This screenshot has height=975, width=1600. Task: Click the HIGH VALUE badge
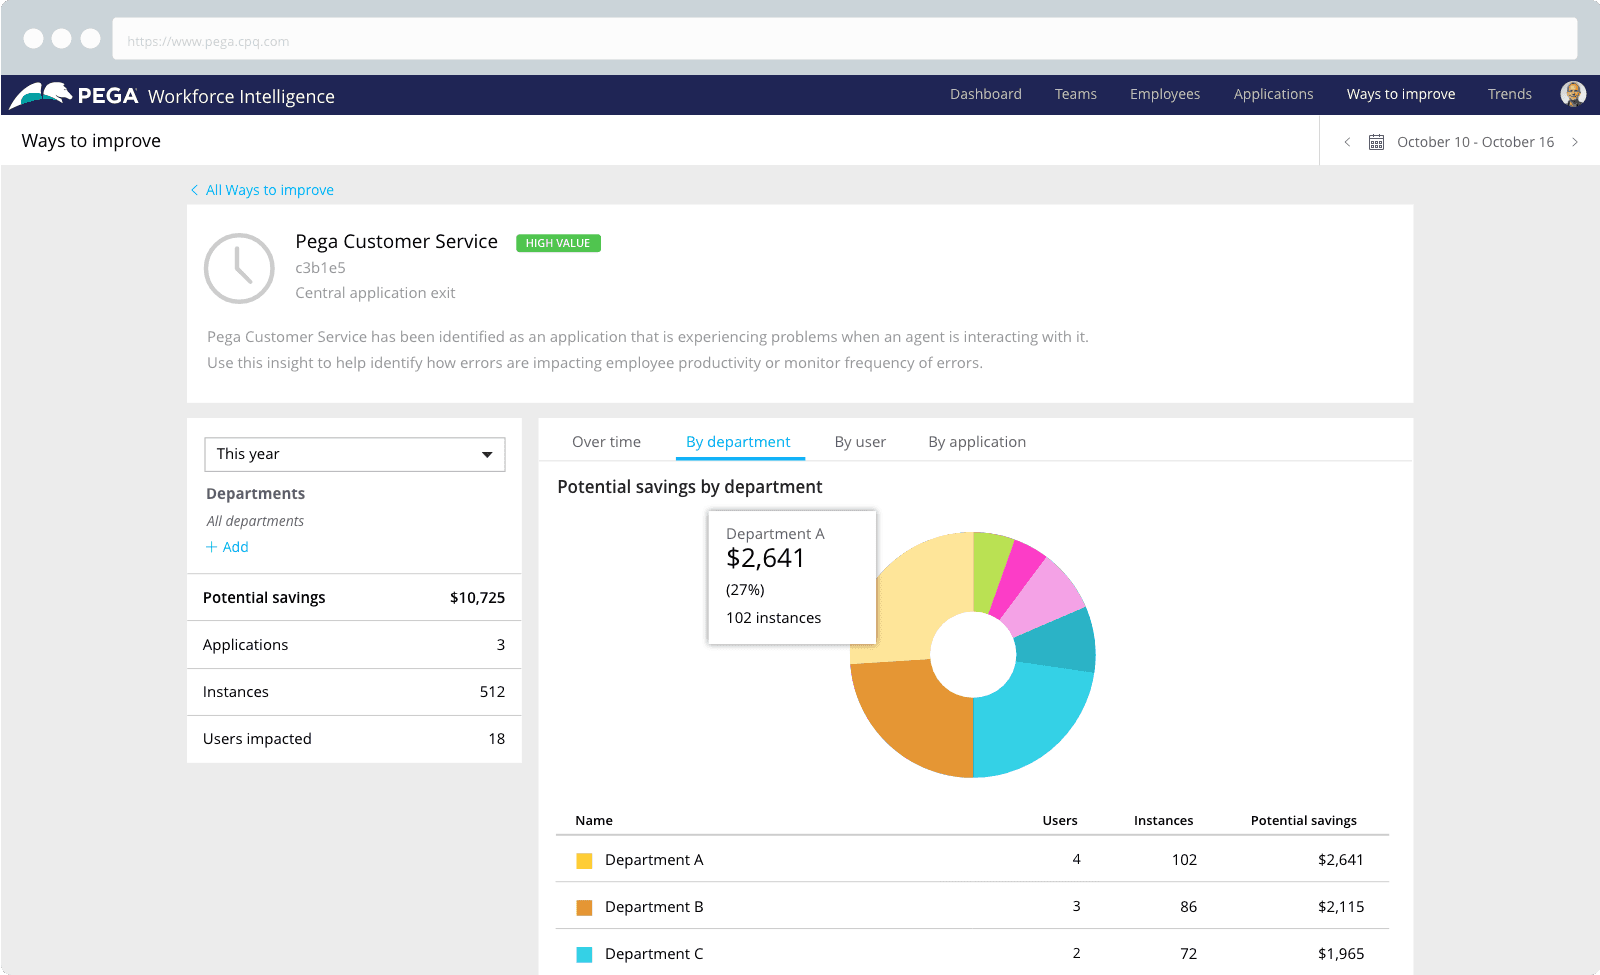point(558,243)
